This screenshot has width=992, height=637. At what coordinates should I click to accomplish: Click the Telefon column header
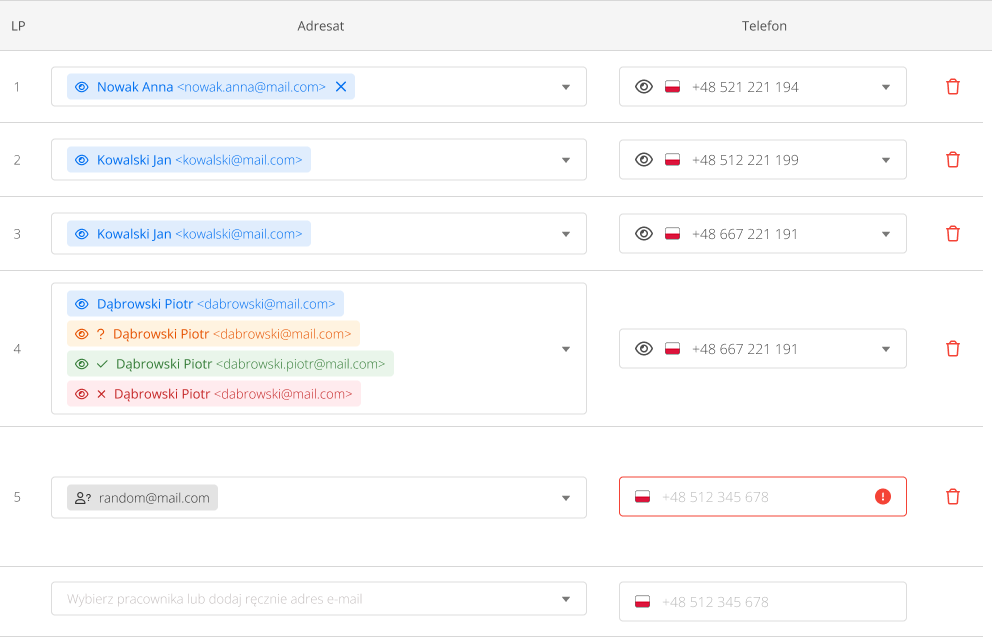coord(764,26)
